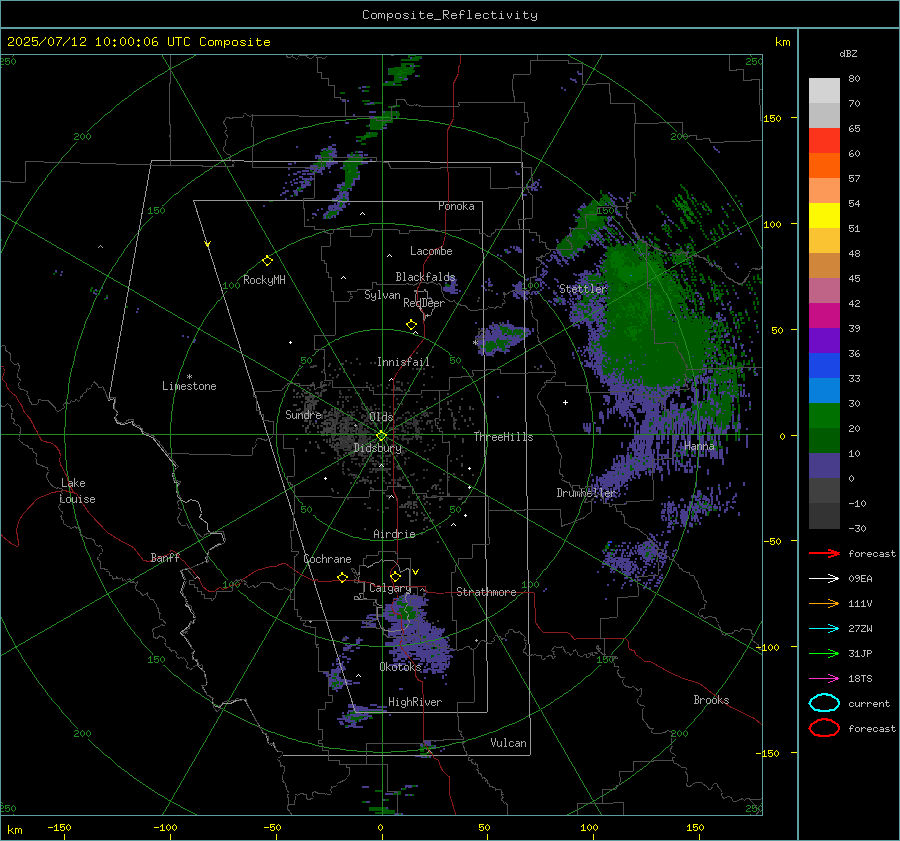The width and height of the screenshot is (900, 841).
Task: Click the cyan current ellipse icon
Action: 824,703
